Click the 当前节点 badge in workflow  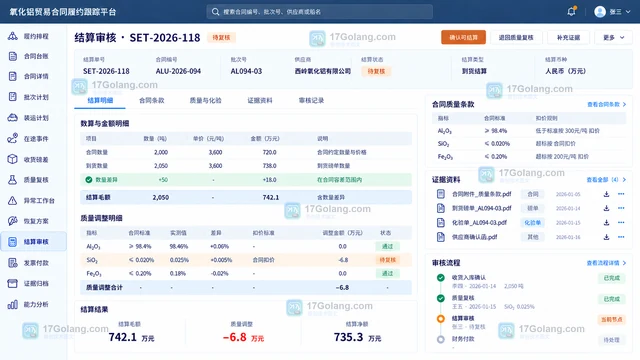611,320
